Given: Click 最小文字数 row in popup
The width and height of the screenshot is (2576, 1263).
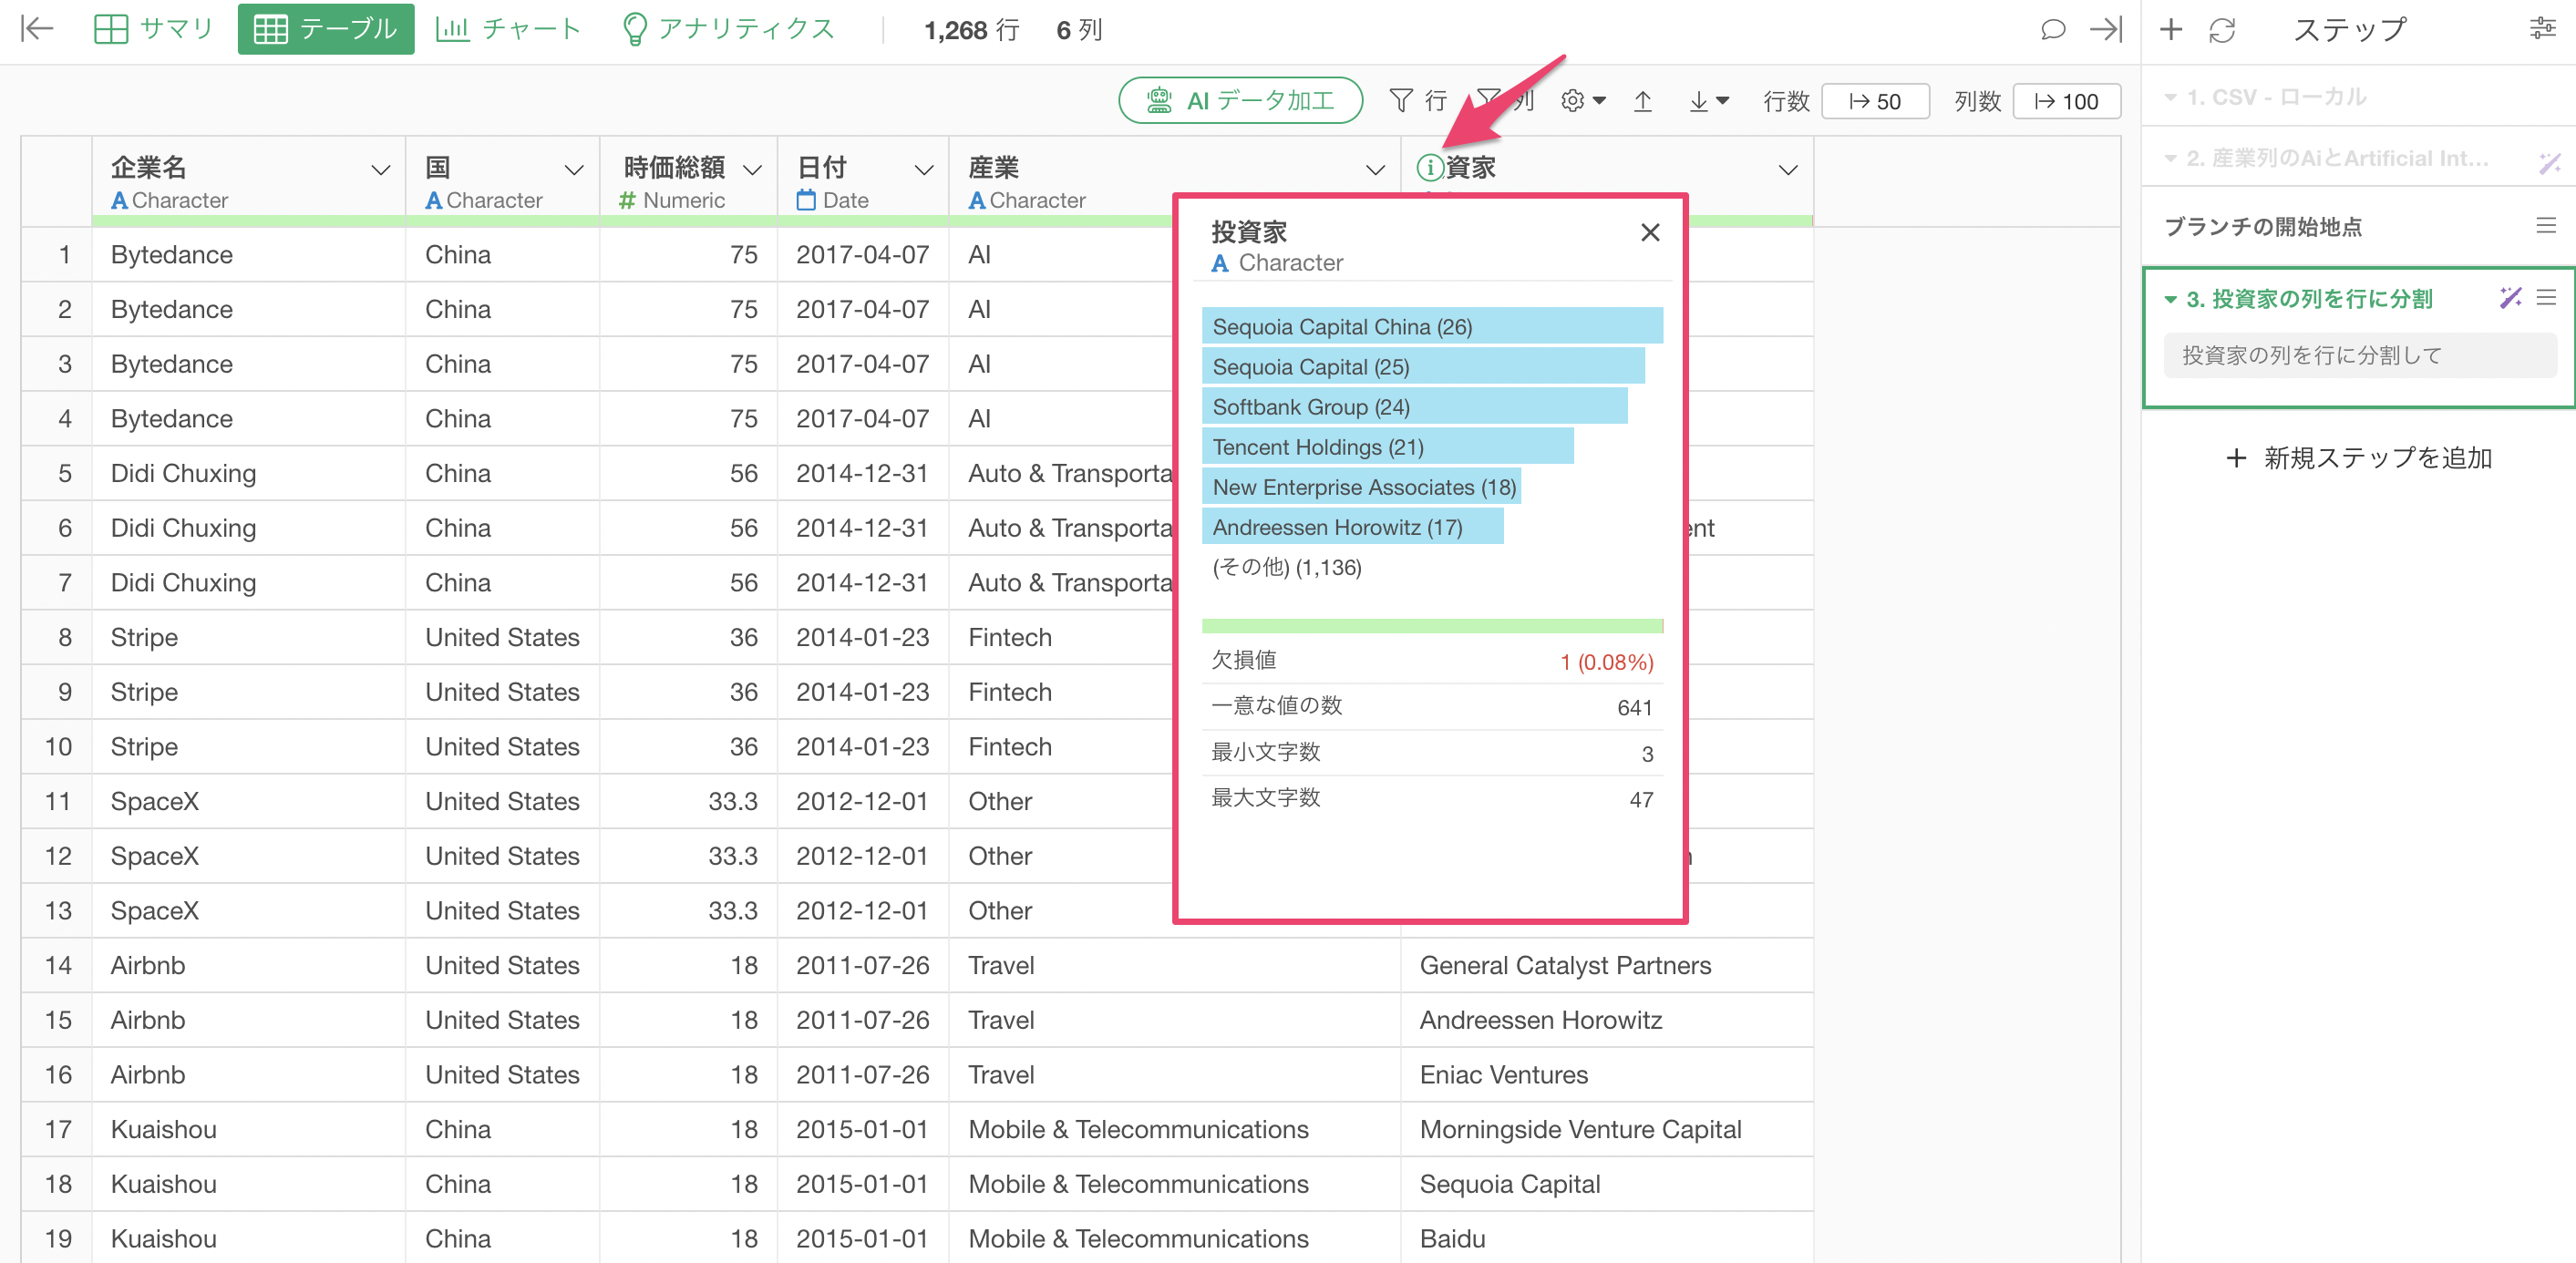Looking at the screenshot, I should point(1432,752).
